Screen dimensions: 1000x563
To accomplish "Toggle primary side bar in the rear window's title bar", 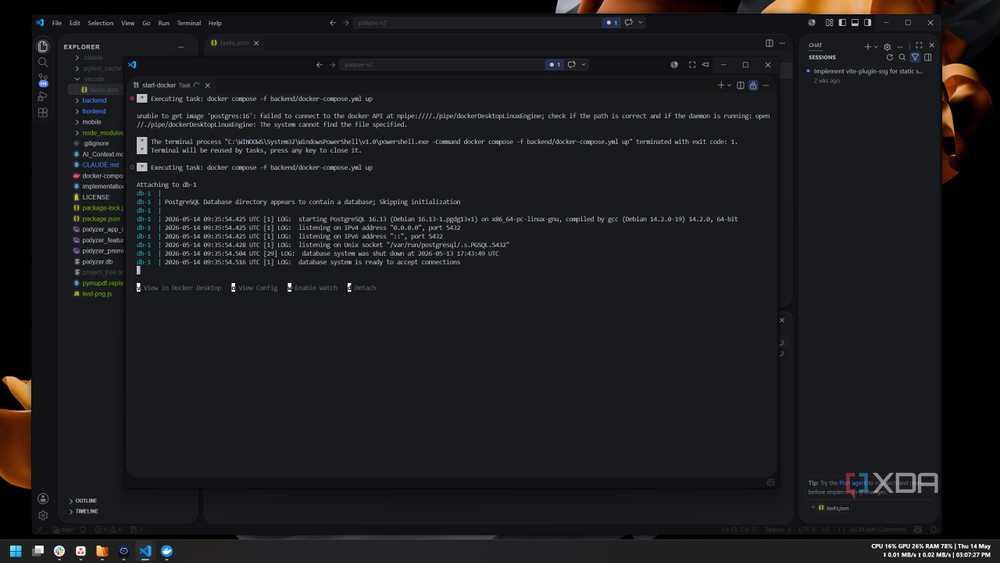I will [x=842, y=22].
